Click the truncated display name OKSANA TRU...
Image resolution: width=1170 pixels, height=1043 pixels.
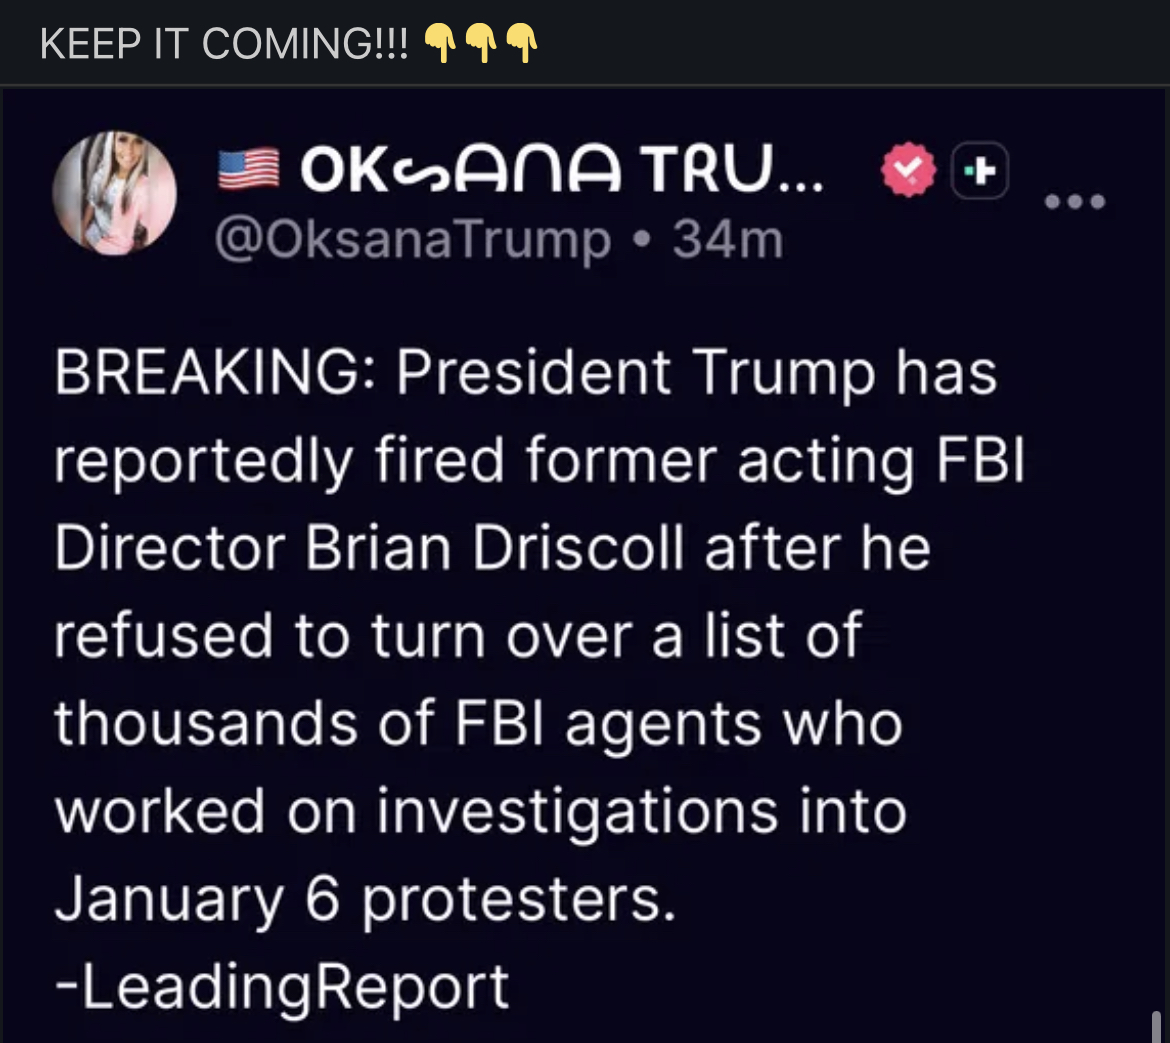tap(562, 172)
